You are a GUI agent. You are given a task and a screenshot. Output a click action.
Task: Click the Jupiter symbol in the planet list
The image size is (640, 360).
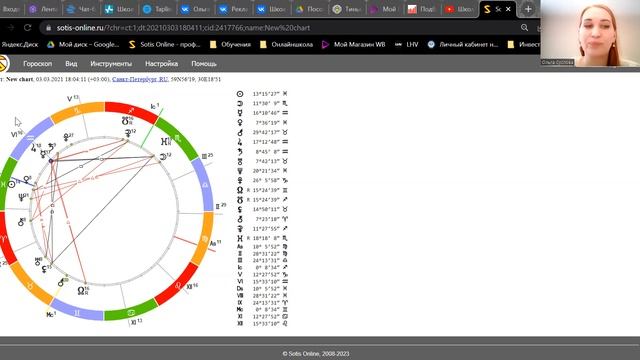click(x=240, y=142)
